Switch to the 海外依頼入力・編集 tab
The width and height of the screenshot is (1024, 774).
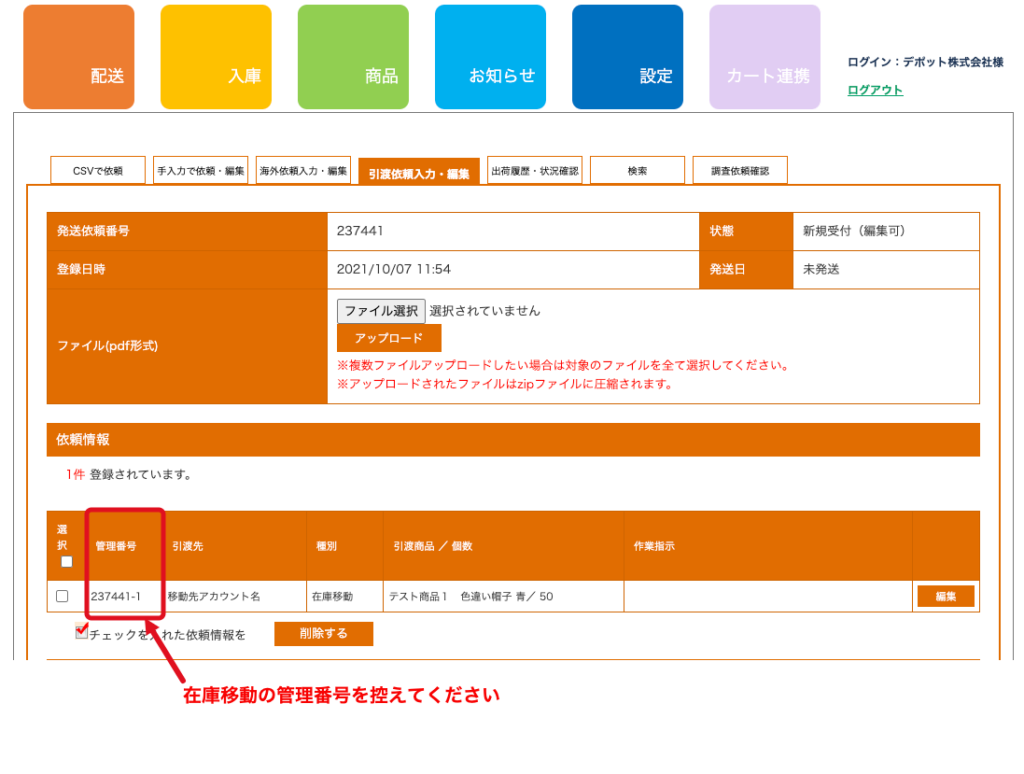coord(304,171)
